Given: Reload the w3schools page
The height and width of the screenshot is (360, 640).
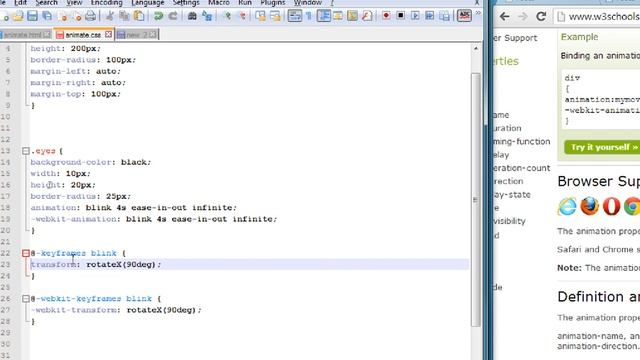Looking at the screenshot, I should pos(541,16).
